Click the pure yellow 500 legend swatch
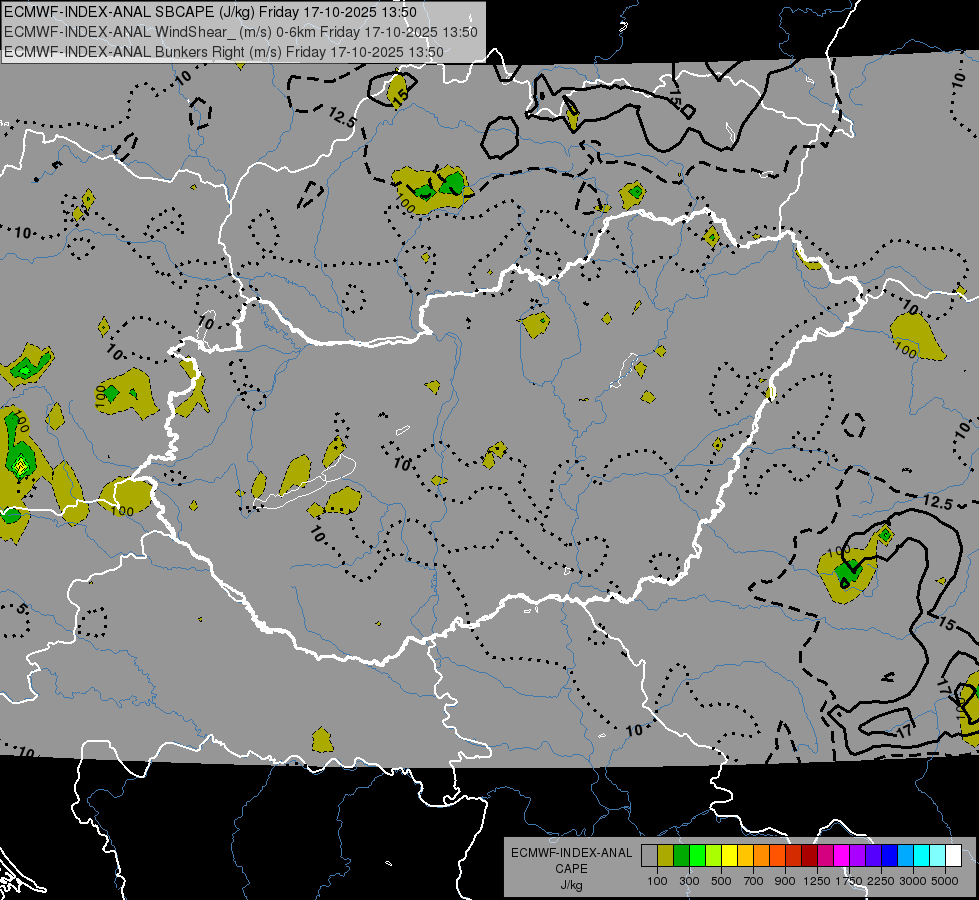This screenshot has width=979, height=900. pyautogui.click(x=729, y=856)
